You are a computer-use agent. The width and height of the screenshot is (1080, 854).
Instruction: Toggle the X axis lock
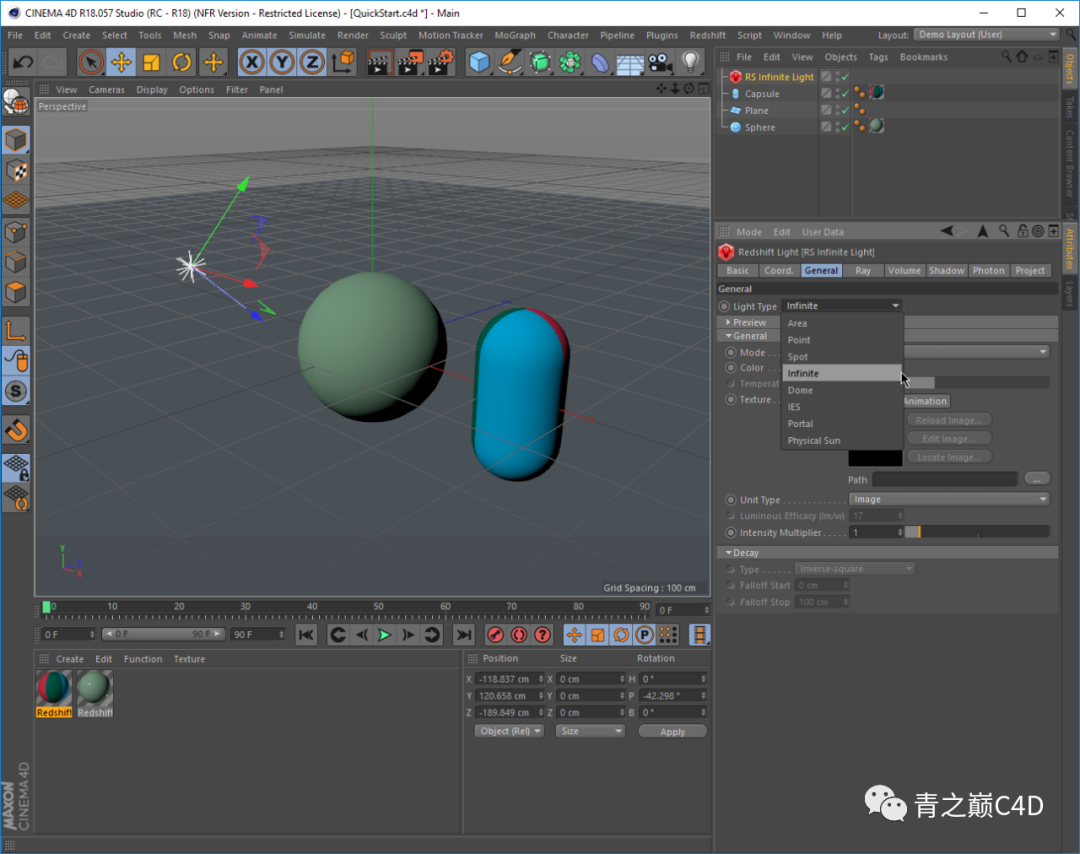[252, 63]
